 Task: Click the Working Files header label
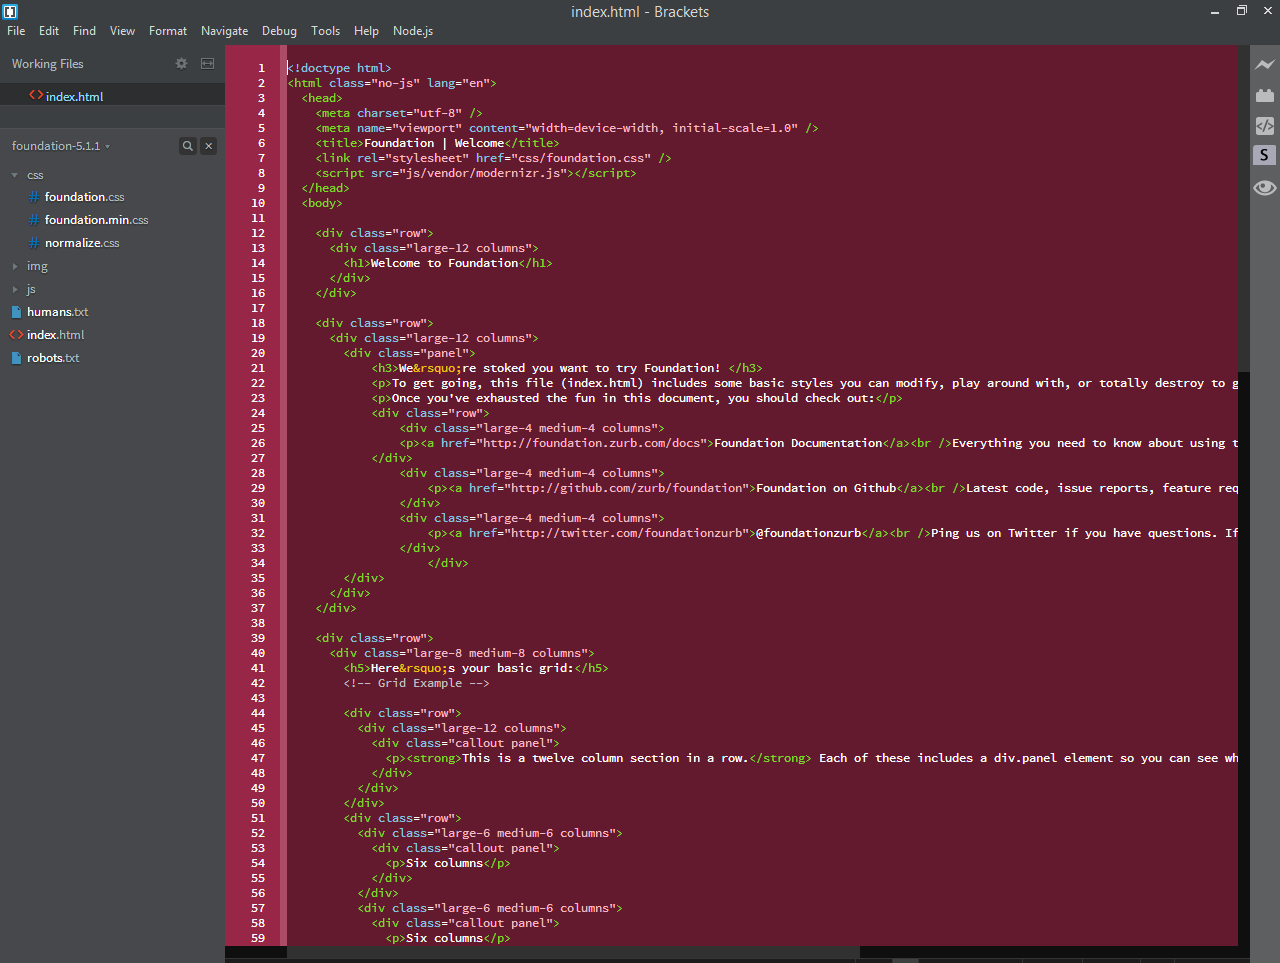pos(48,64)
